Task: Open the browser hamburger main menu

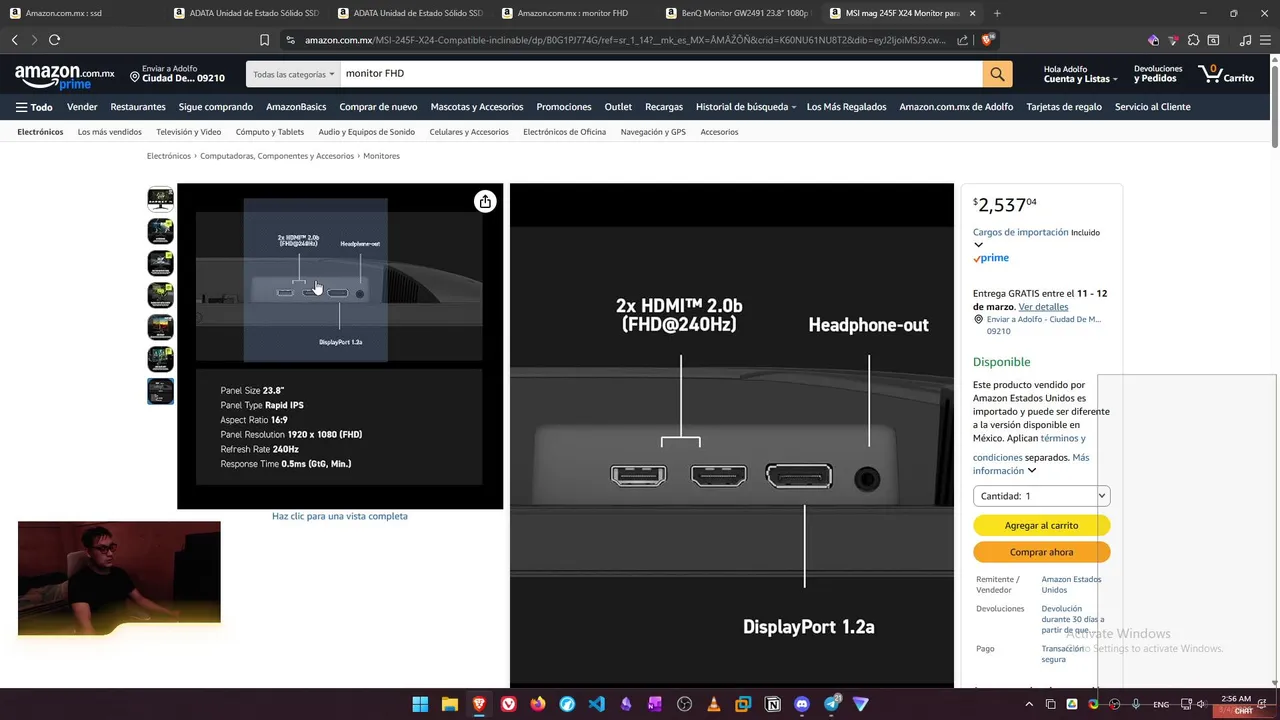Action: 1265,40
